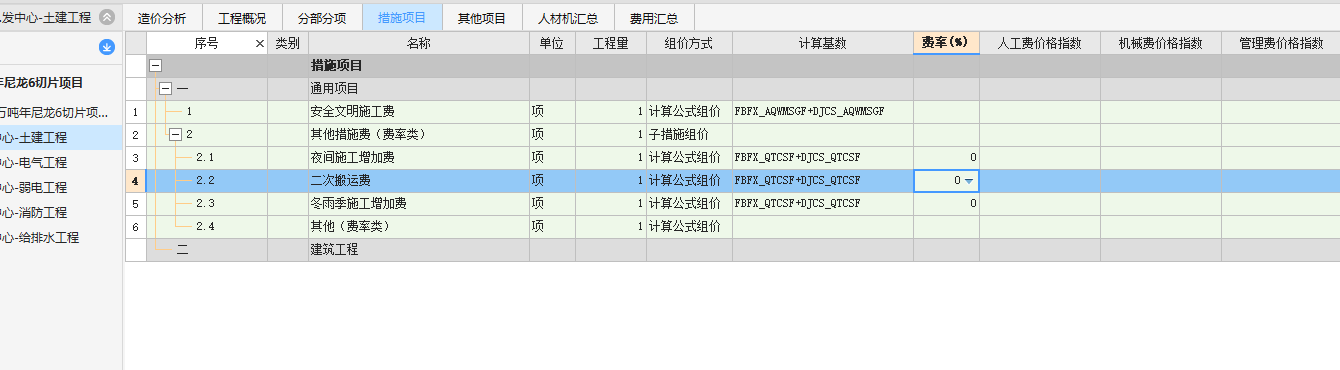
Task: Collapse the 其他措施费 row 2 expander
Action: point(176,134)
